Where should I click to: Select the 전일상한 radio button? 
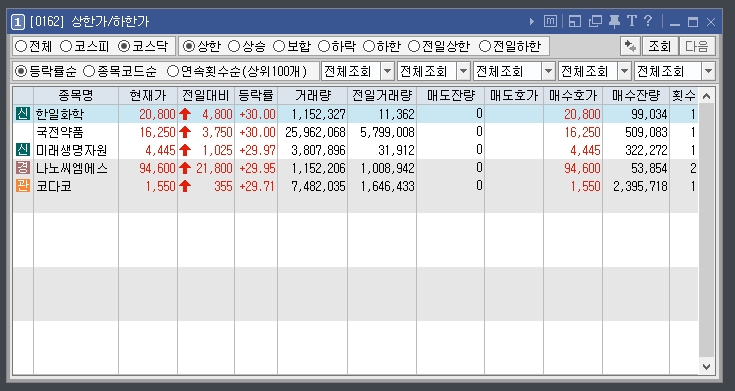pos(414,46)
